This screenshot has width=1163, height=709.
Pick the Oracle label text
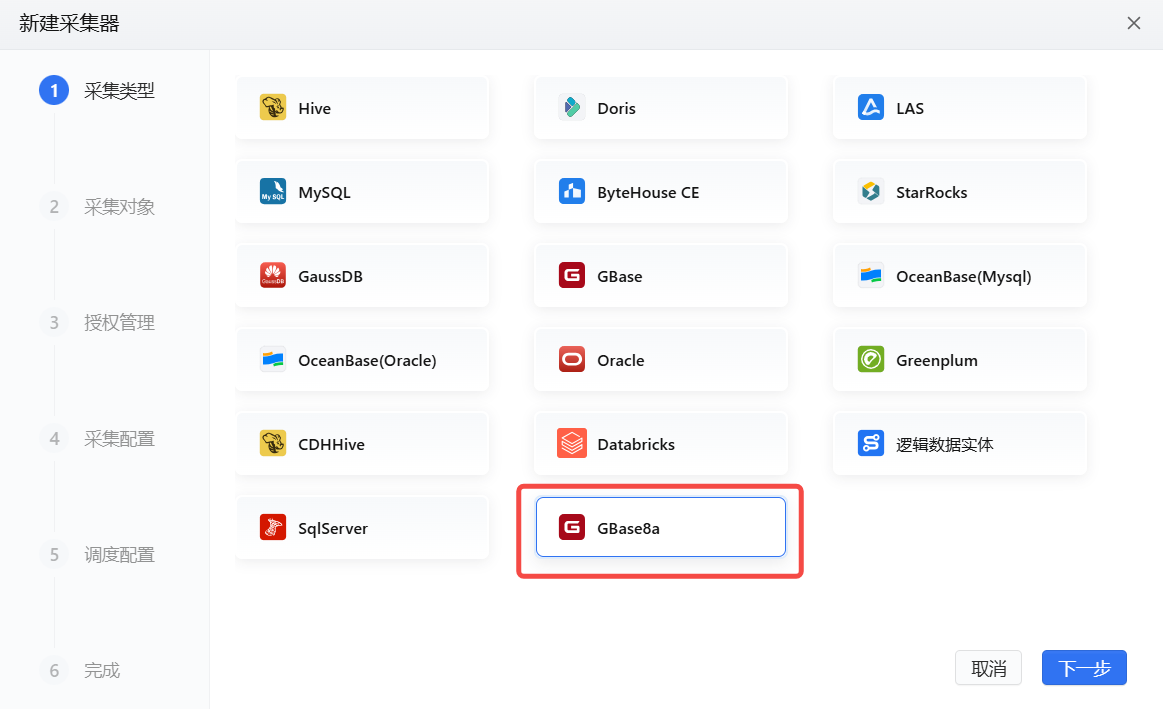[x=621, y=360]
